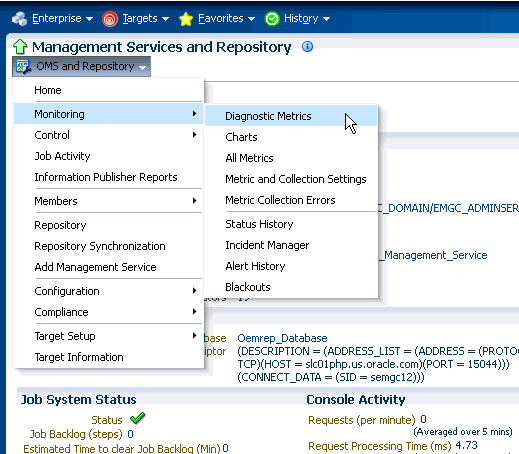The image size is (519, 454).
Task: Click the blue info icon next to title
Action: [x=307, y=46]
